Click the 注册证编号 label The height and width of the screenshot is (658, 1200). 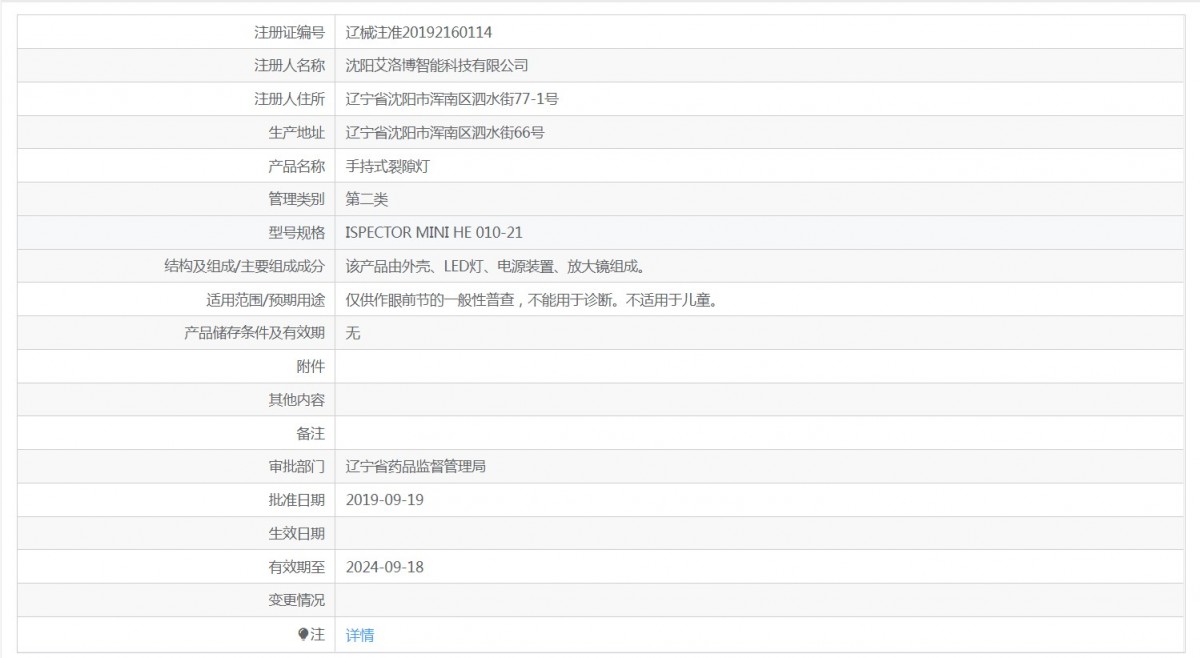click(x=290, y=32)
